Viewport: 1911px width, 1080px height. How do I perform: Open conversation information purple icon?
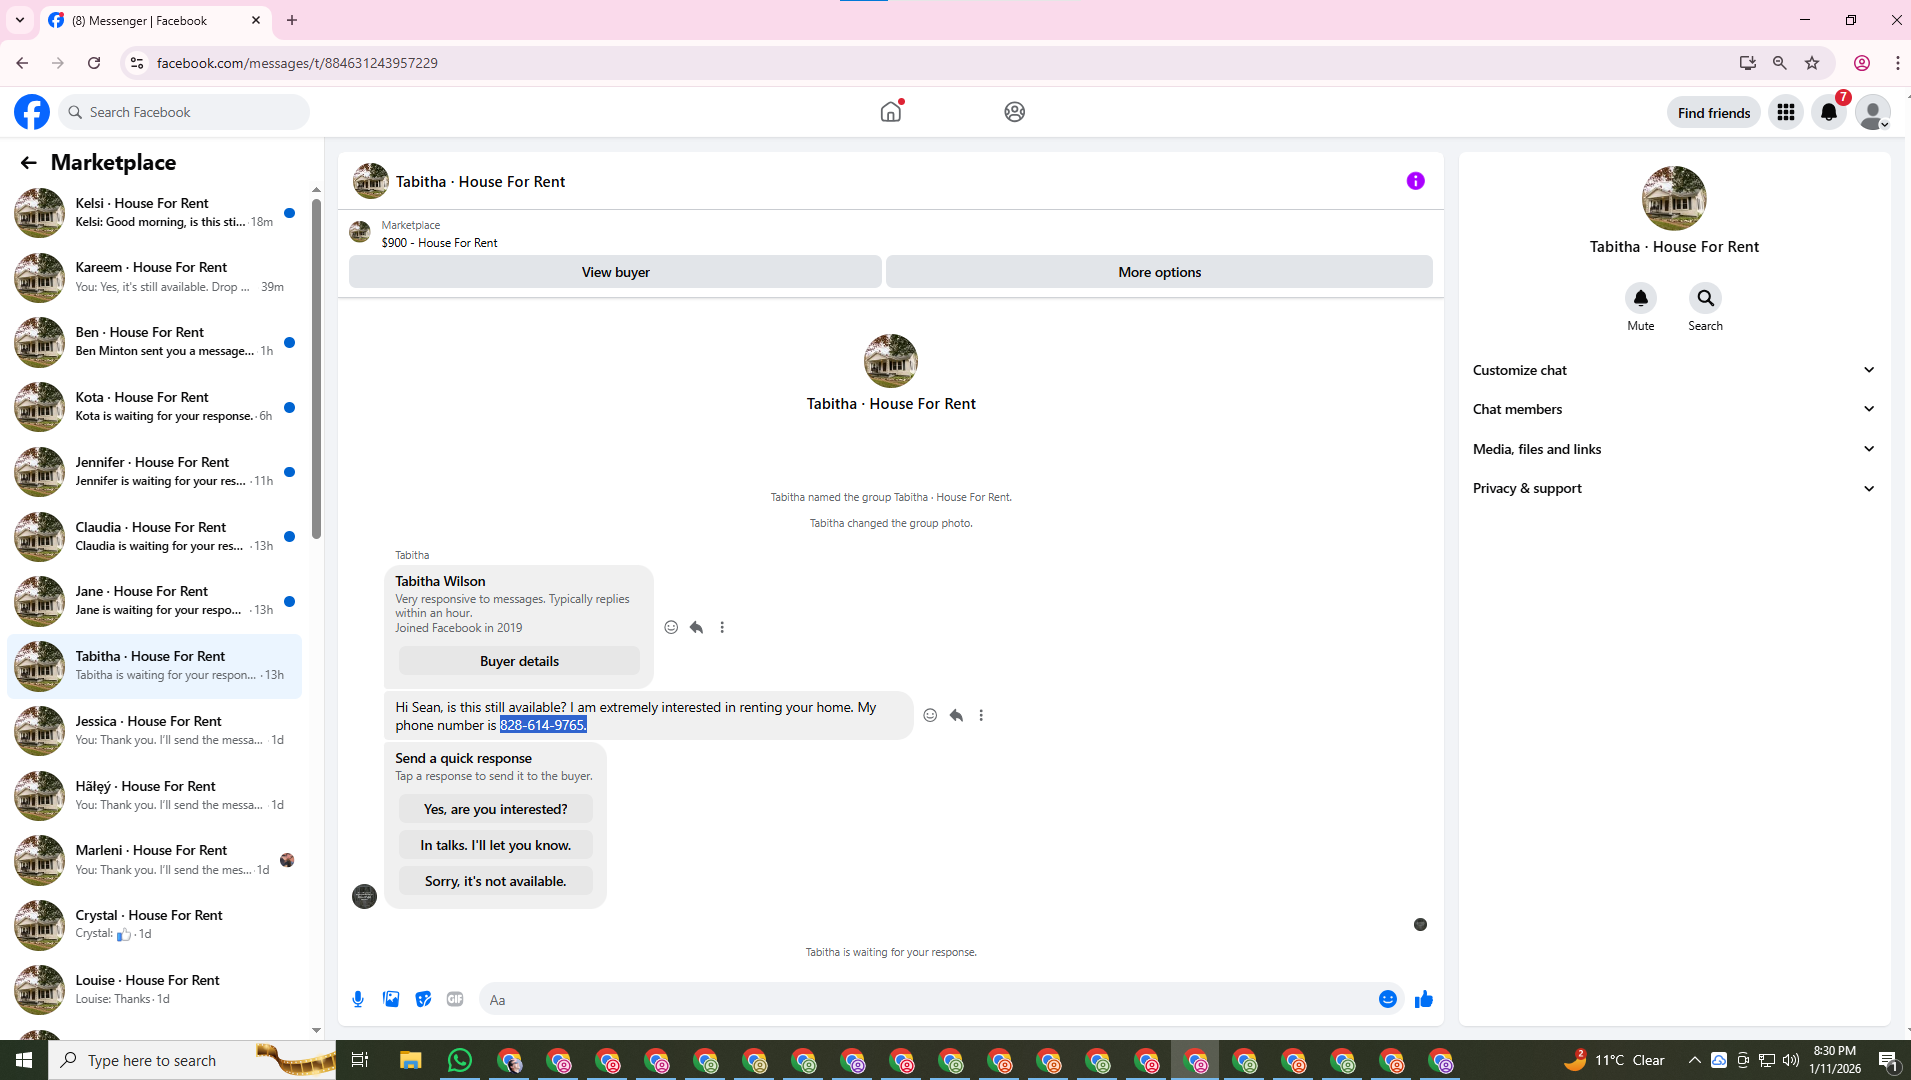(1415, 181)
